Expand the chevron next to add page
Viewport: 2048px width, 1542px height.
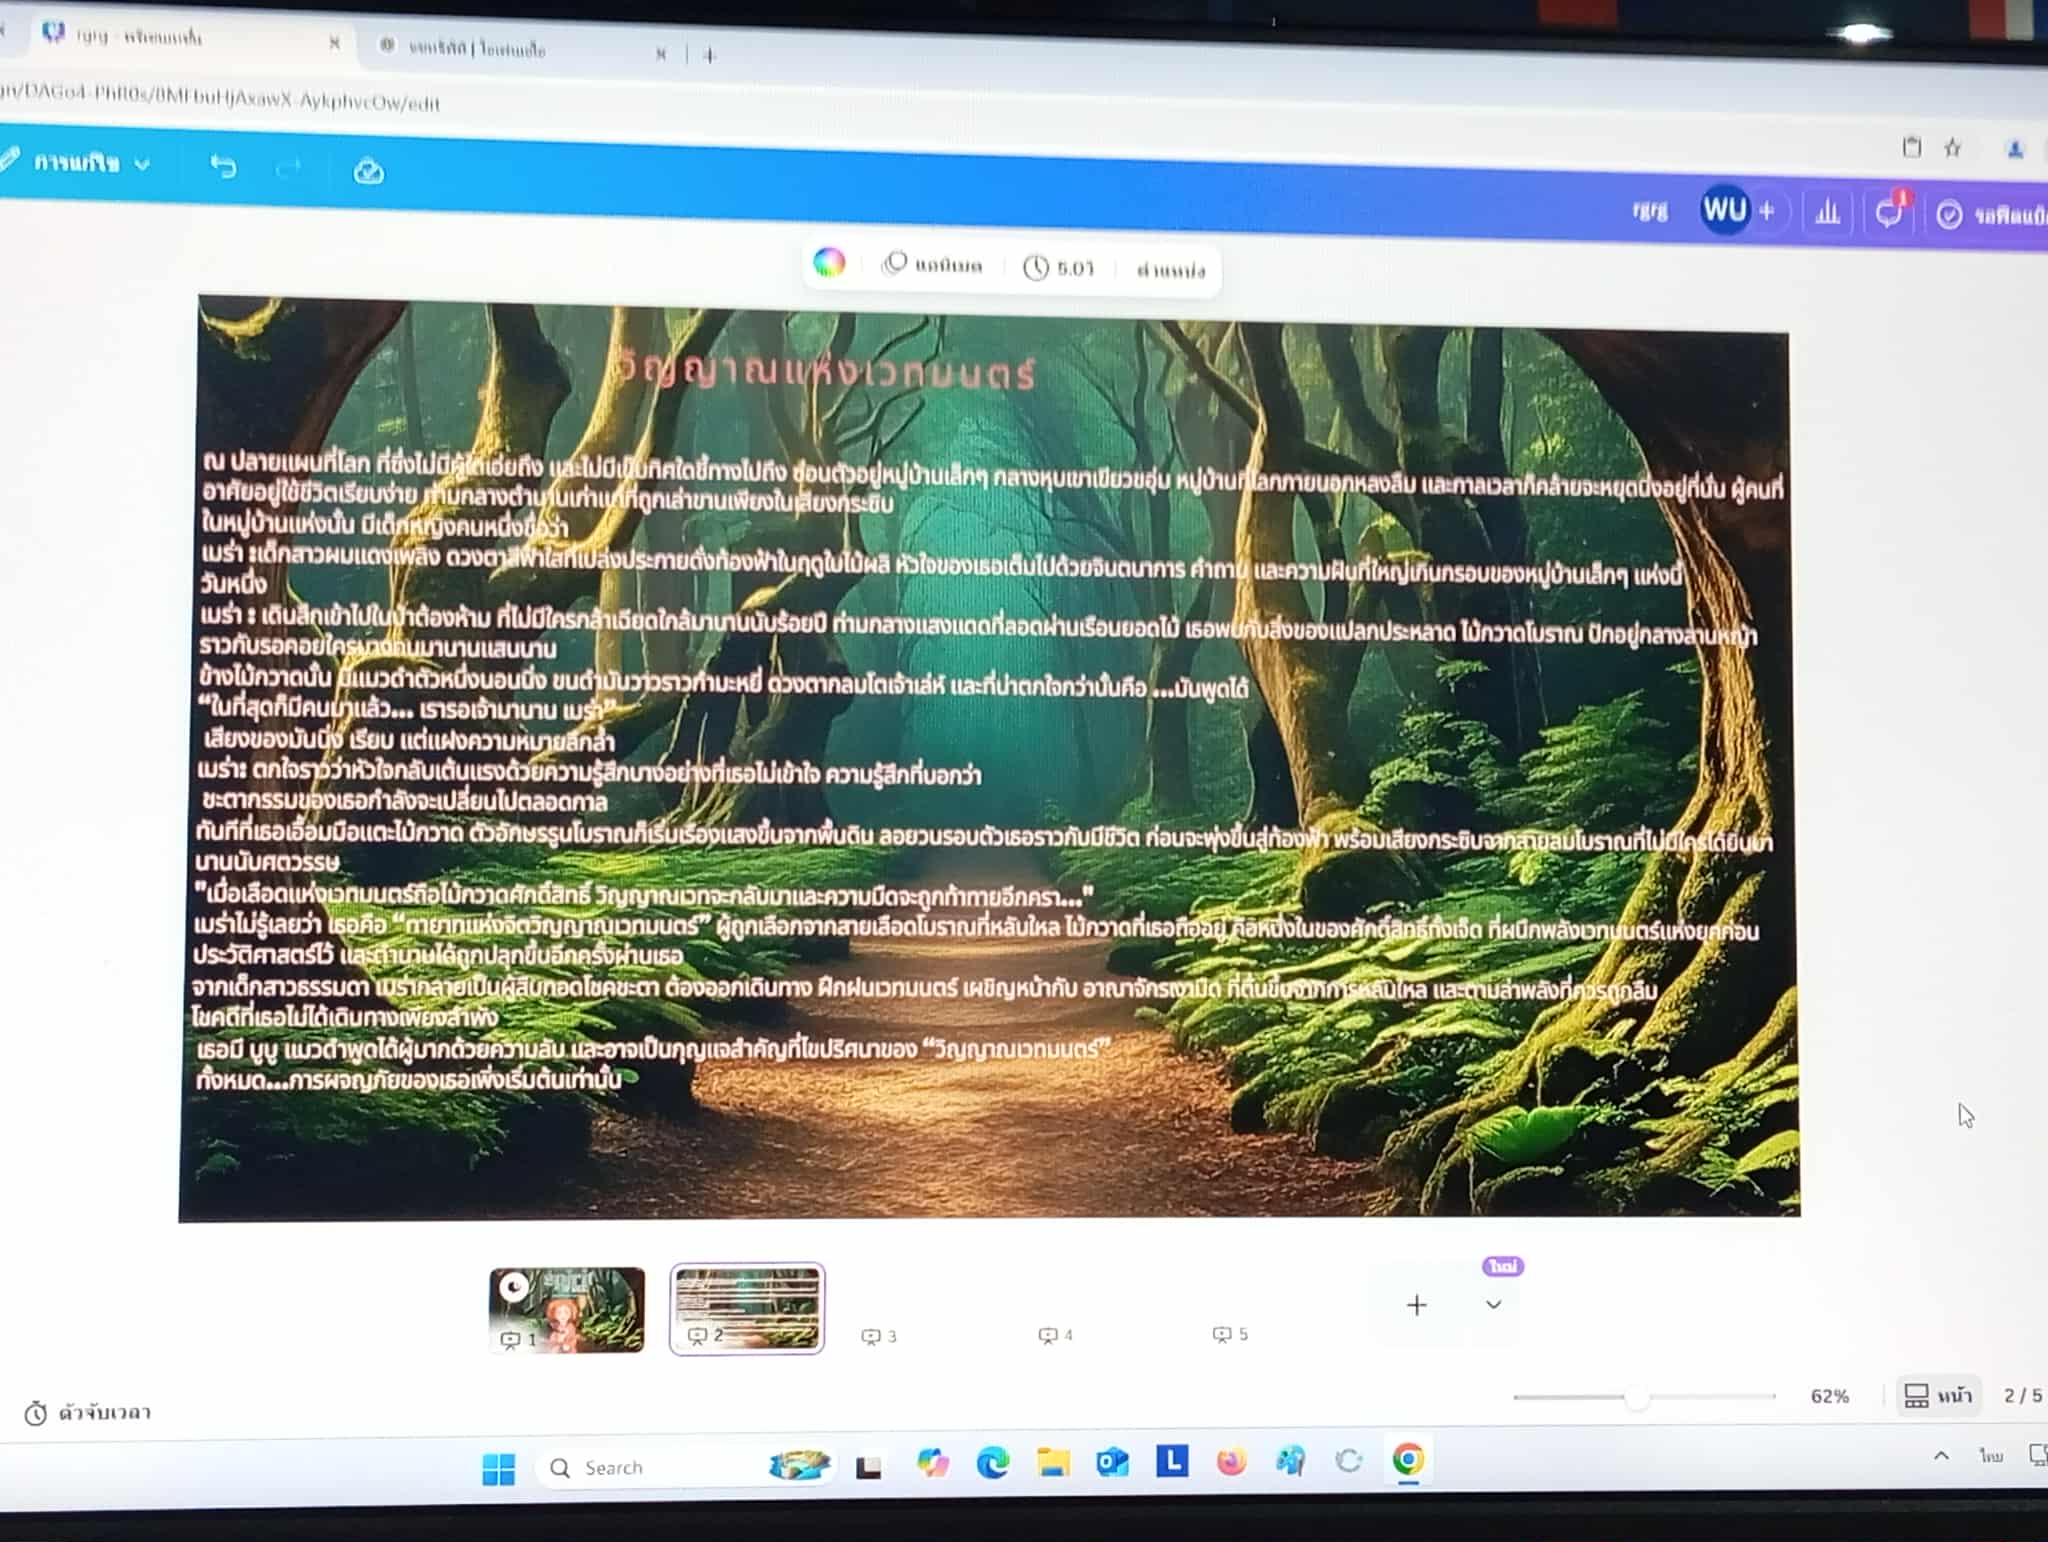1493,1304
